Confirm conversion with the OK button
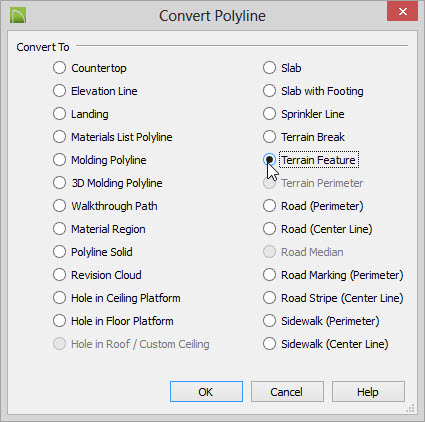This screenshot has width=425, height=422. point(206,392)
